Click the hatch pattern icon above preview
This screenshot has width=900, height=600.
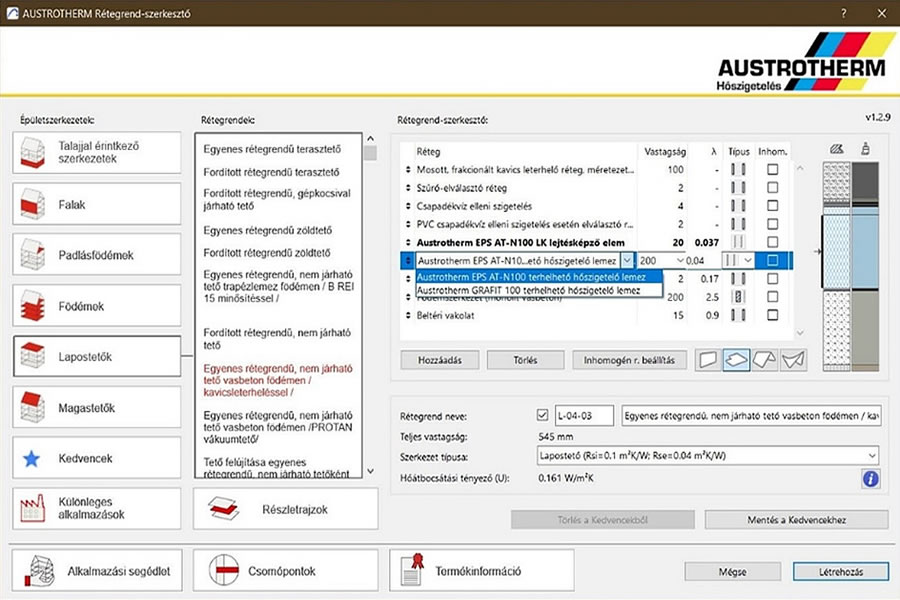click(x=836, y=149)
